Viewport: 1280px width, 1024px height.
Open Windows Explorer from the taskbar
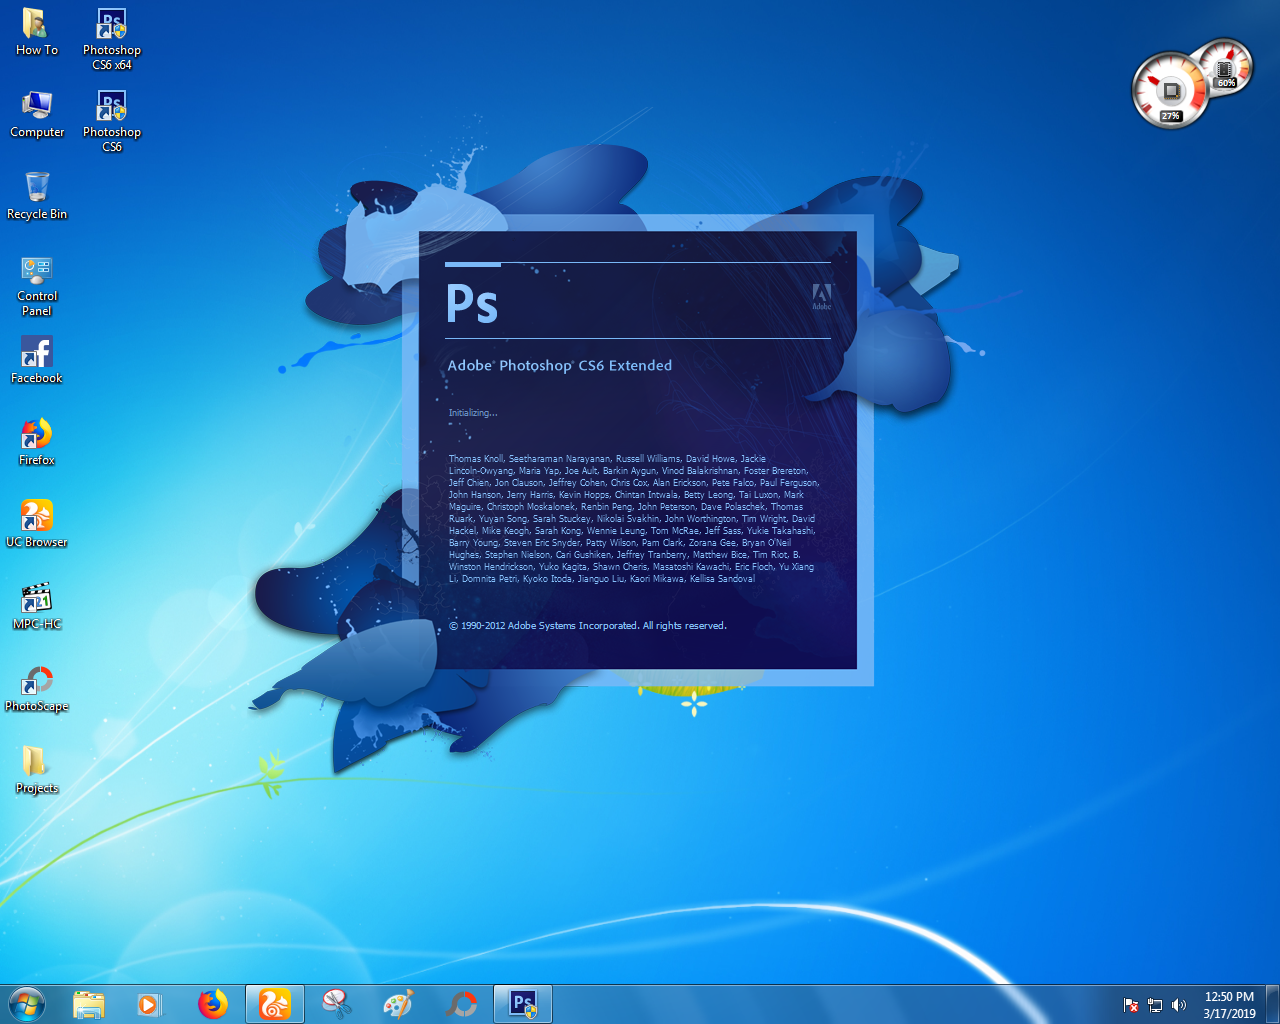(89, 1004)
